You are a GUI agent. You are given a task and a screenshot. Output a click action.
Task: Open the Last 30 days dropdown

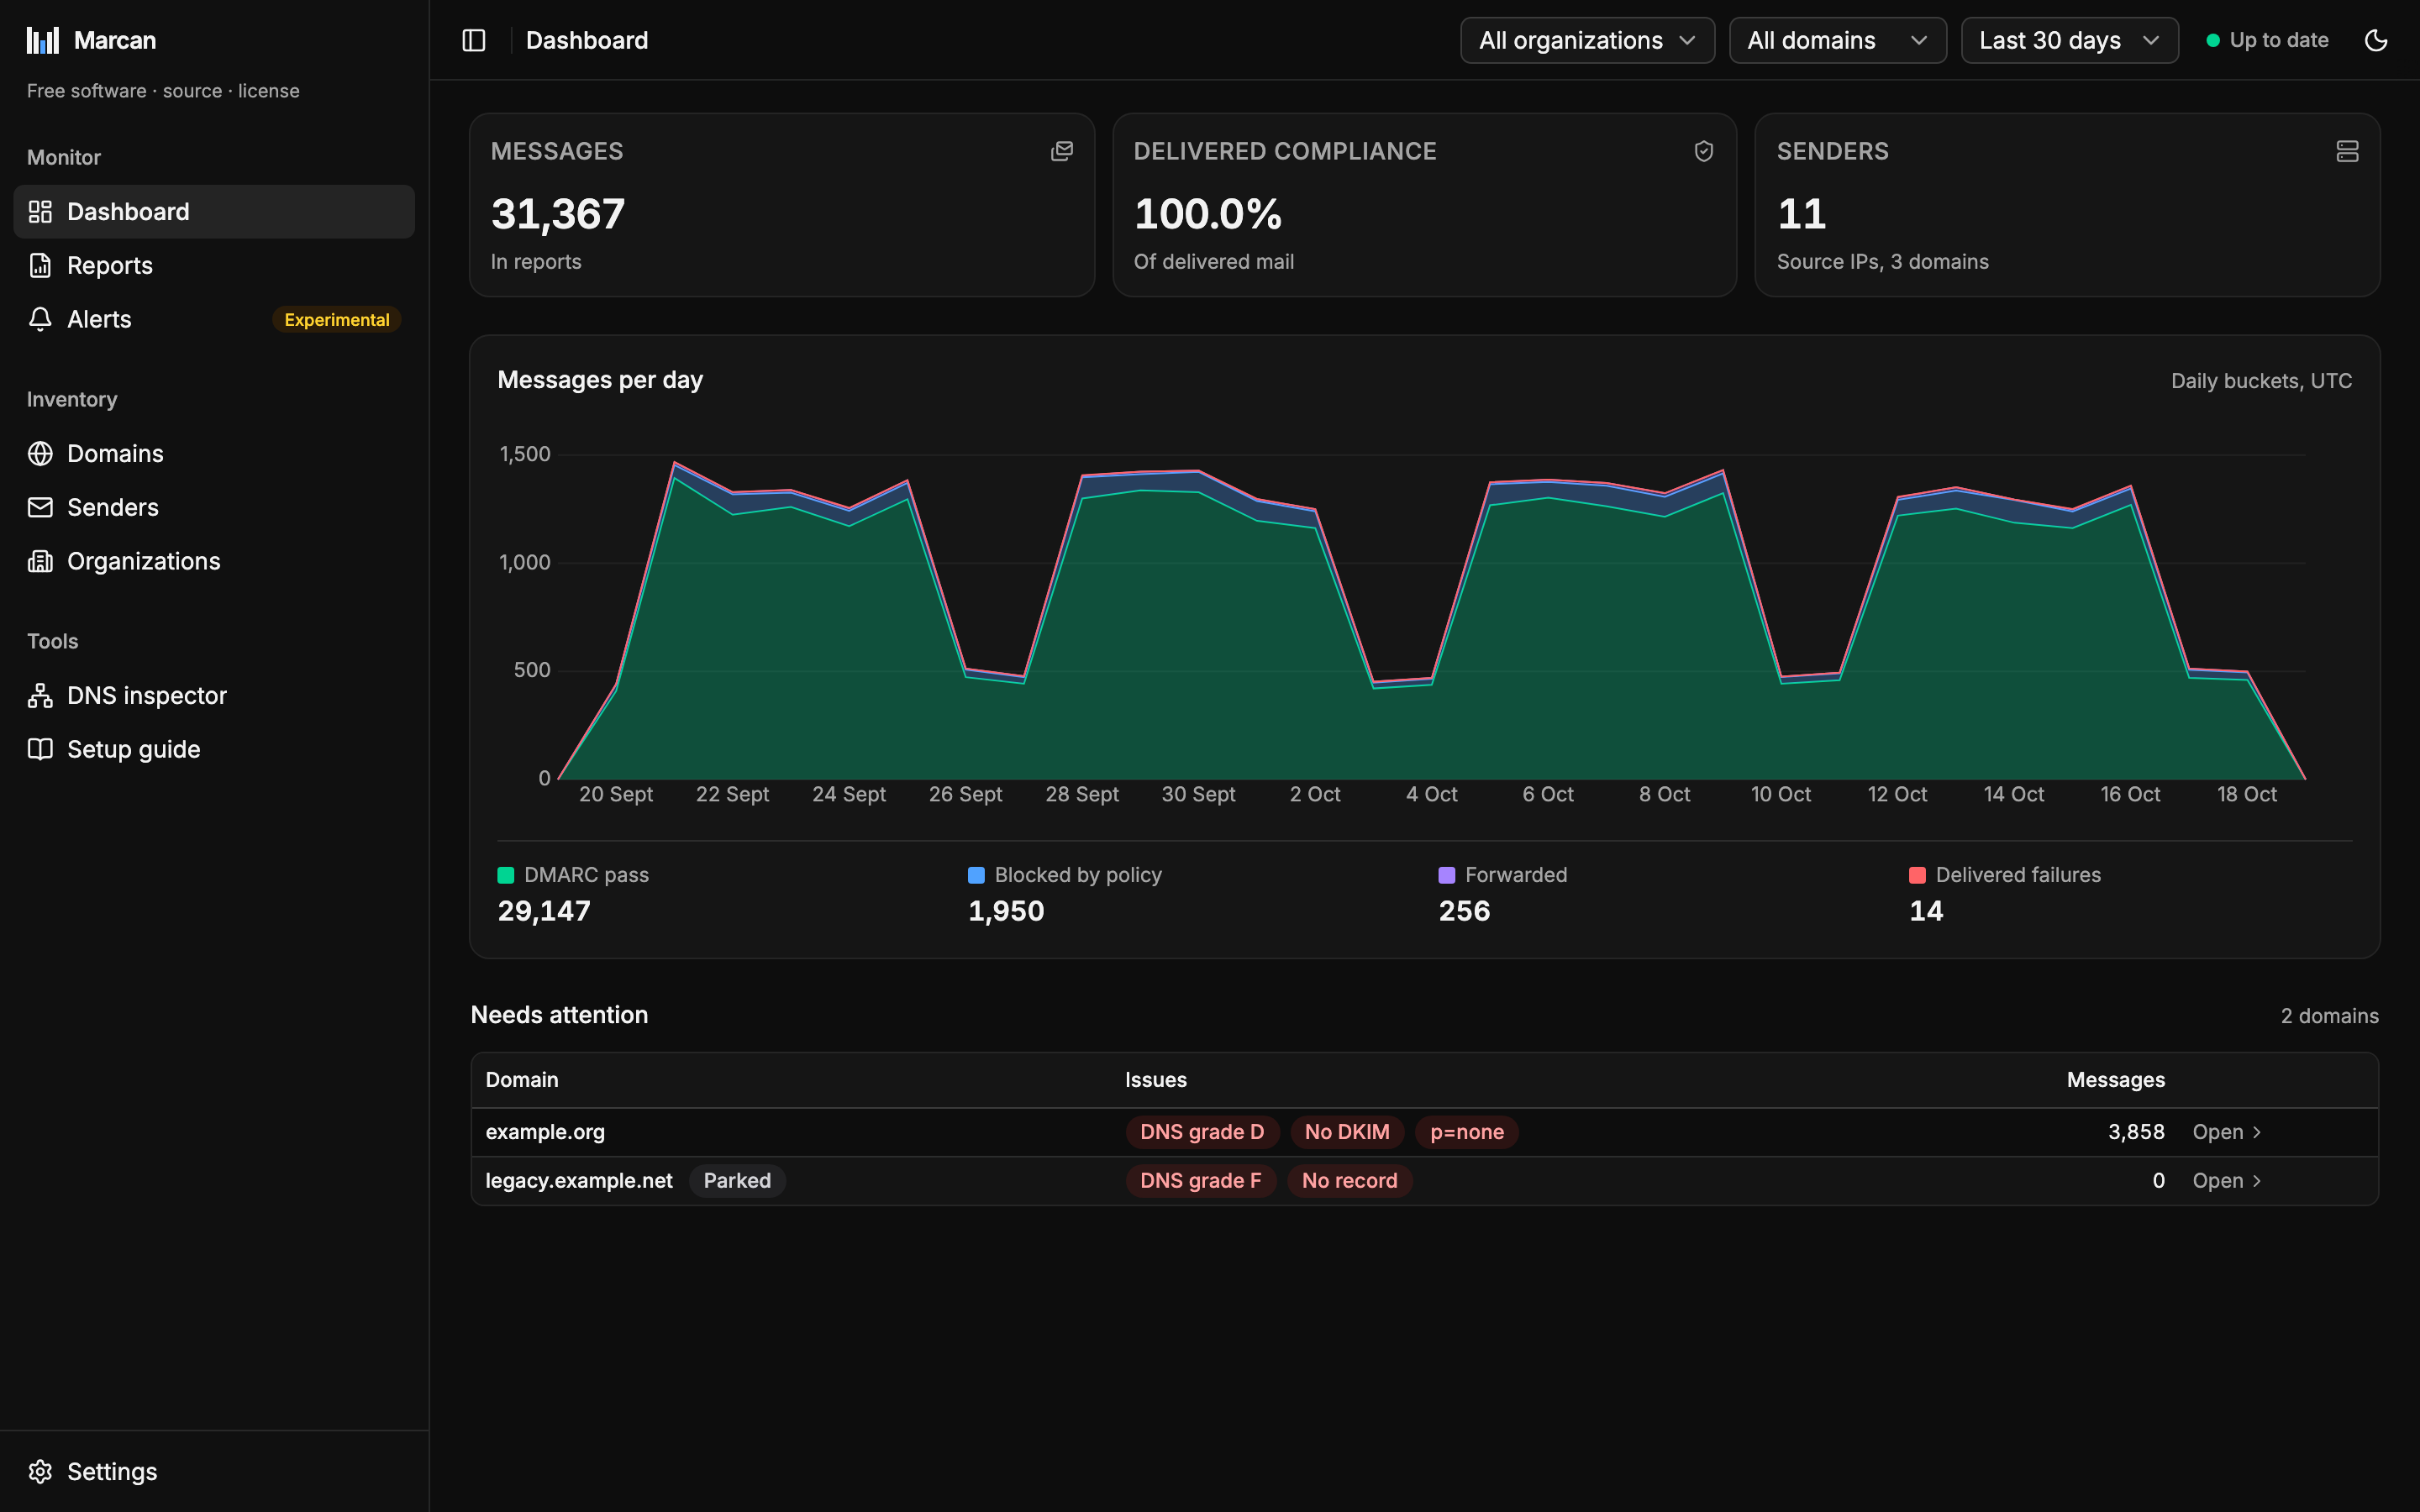pos(2069,40)
